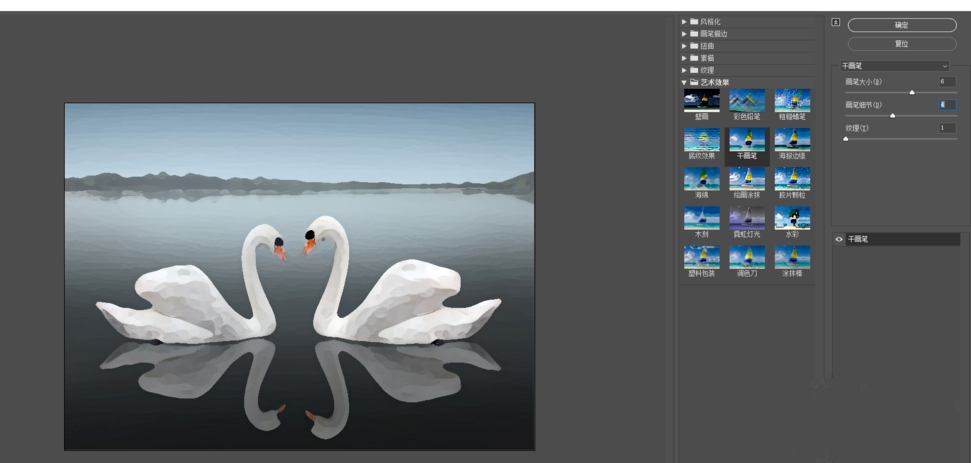
Task: Select the 粗糙蜡笔 (Rough Pastels) filter thumbnail
Action: click(x=792, y=100)
